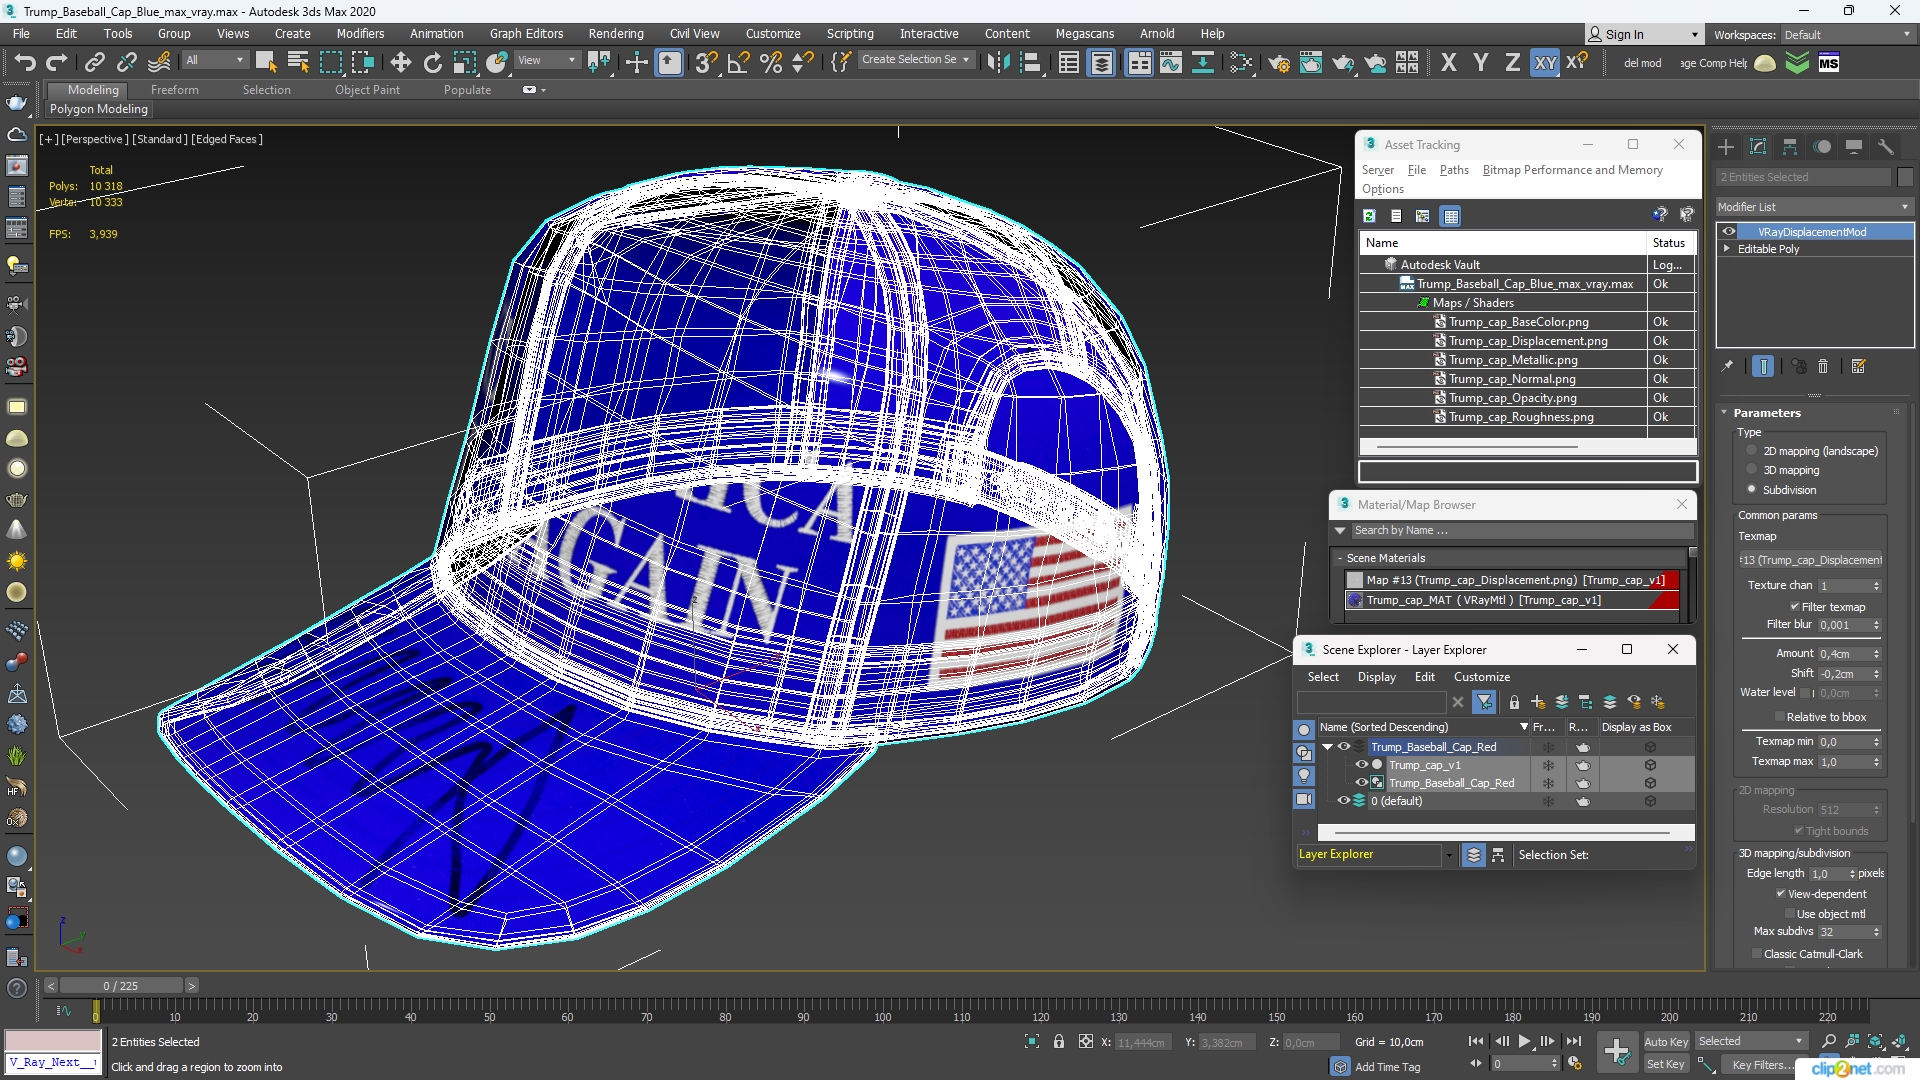This screenshot has height=1080, width=1920.
Task: Remove modifier using the trash icon
Action: [x=1823, y=366]
